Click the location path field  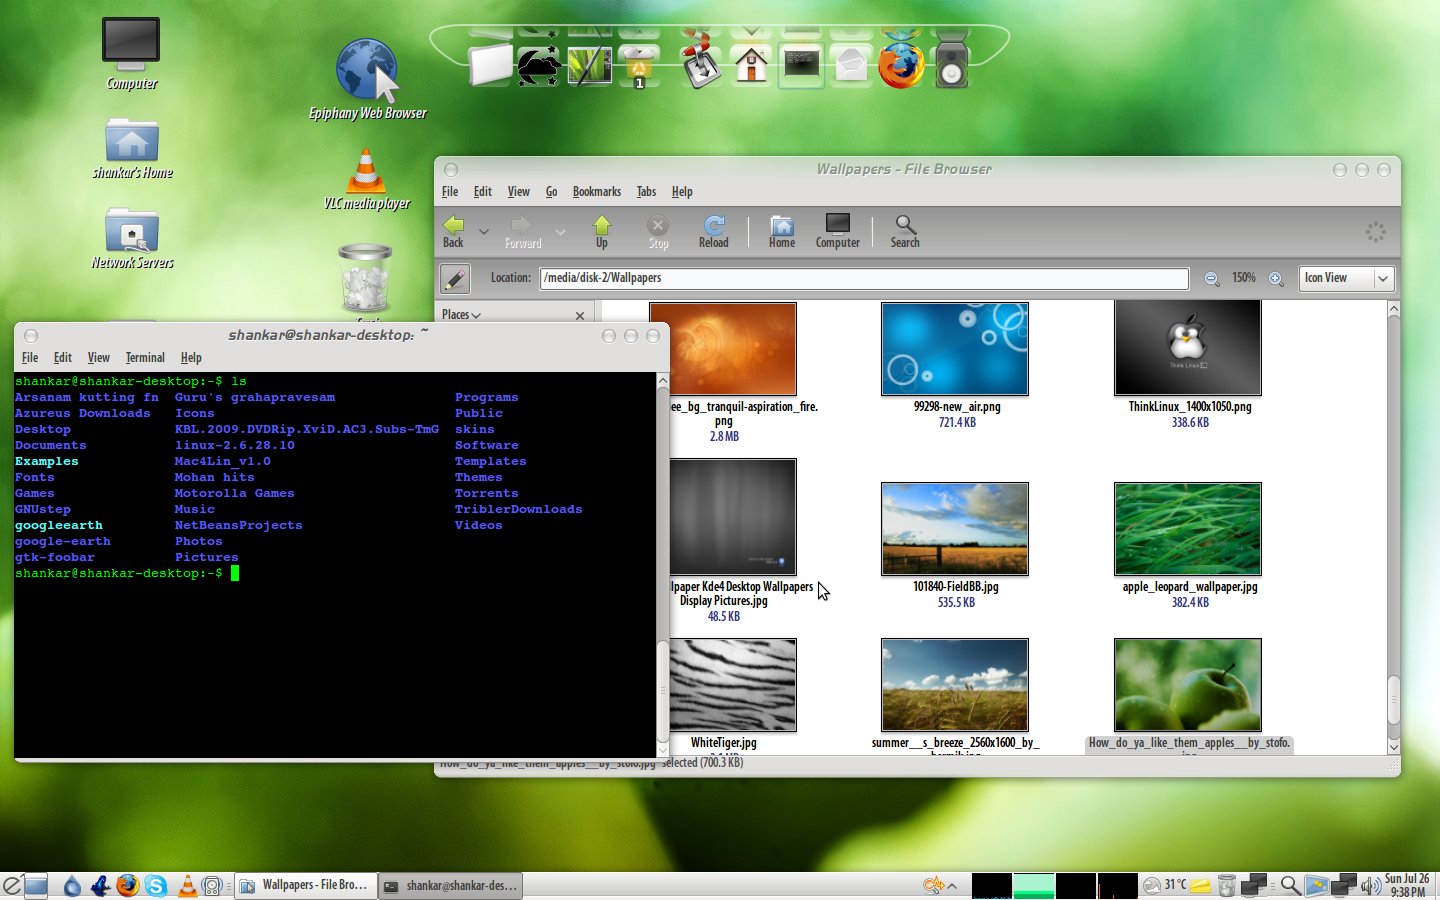(x=864, y=278)
